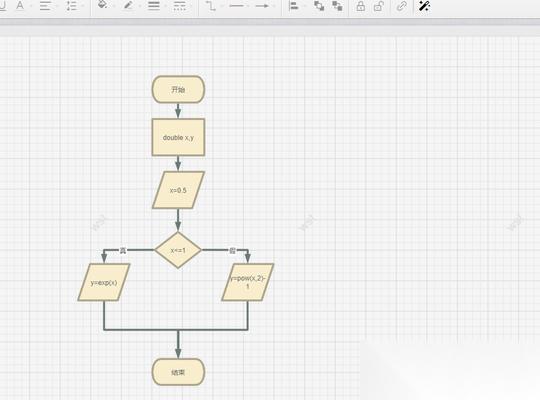The height and width of the screenshot is (400, 540).
Task: Lock the selected shape
Action: (361, 6)
